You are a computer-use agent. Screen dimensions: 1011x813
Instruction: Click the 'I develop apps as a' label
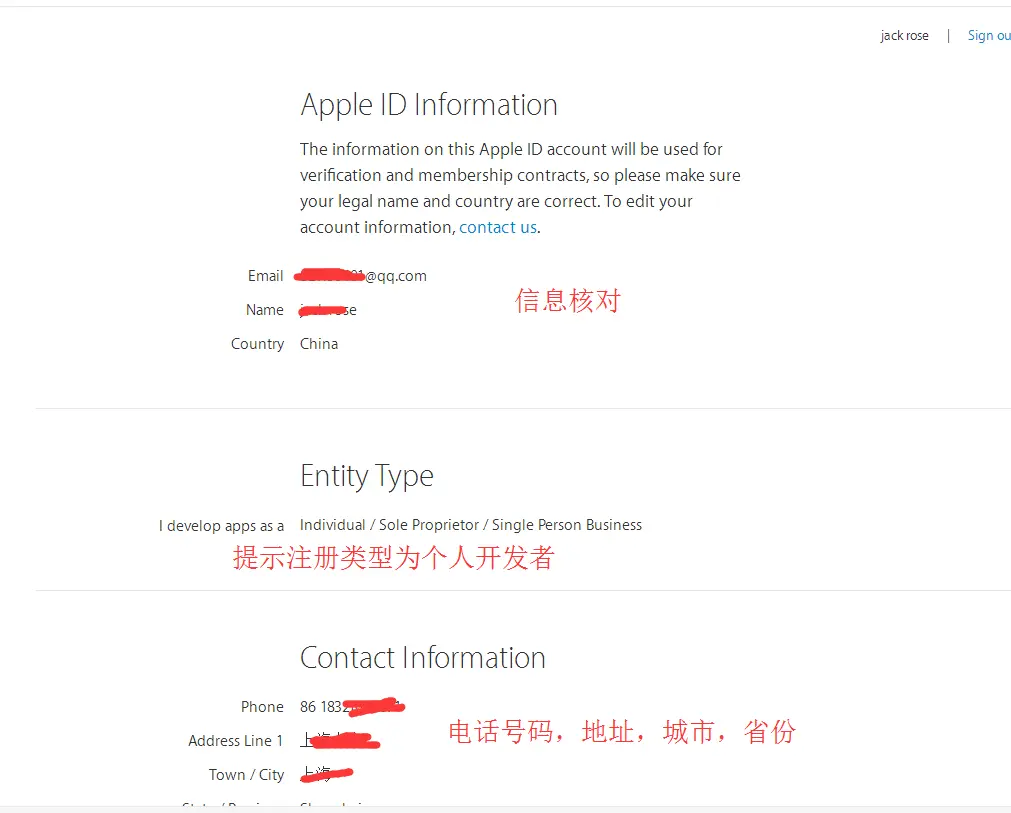pyautogui.click(x=221, y=526)
